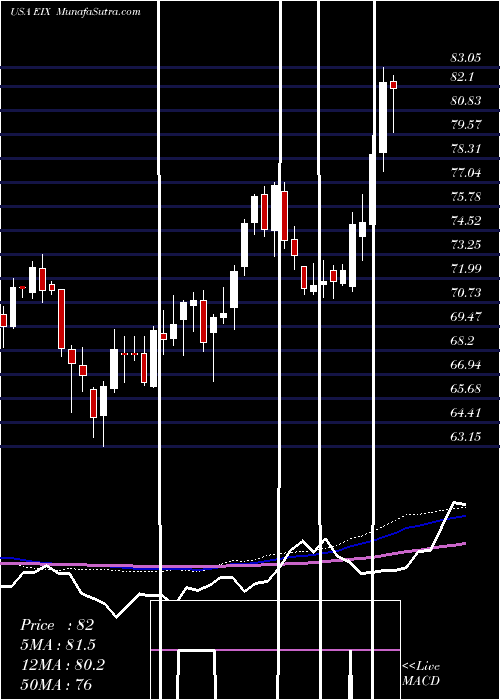
Task: Click the MunafaSutra.com label
Action: [99, 12]
